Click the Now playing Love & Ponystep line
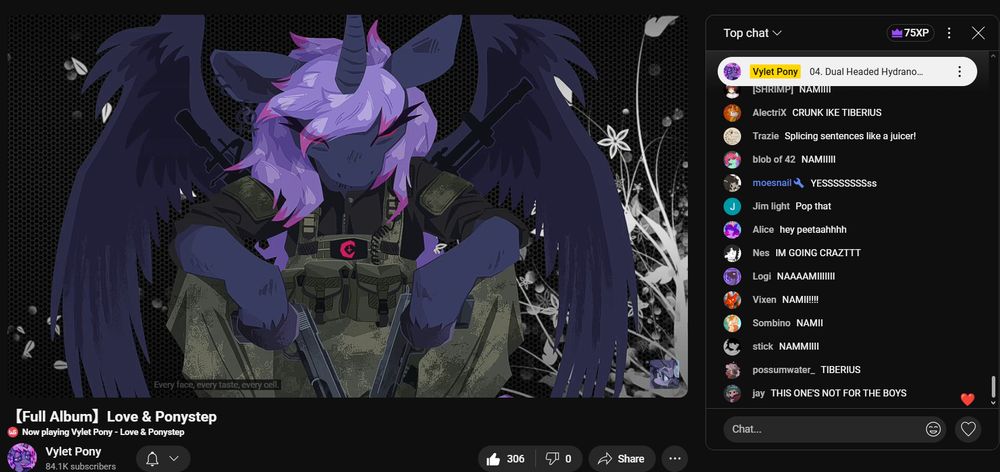Screen dimensions: 1000x472 [x=103, y=432]
